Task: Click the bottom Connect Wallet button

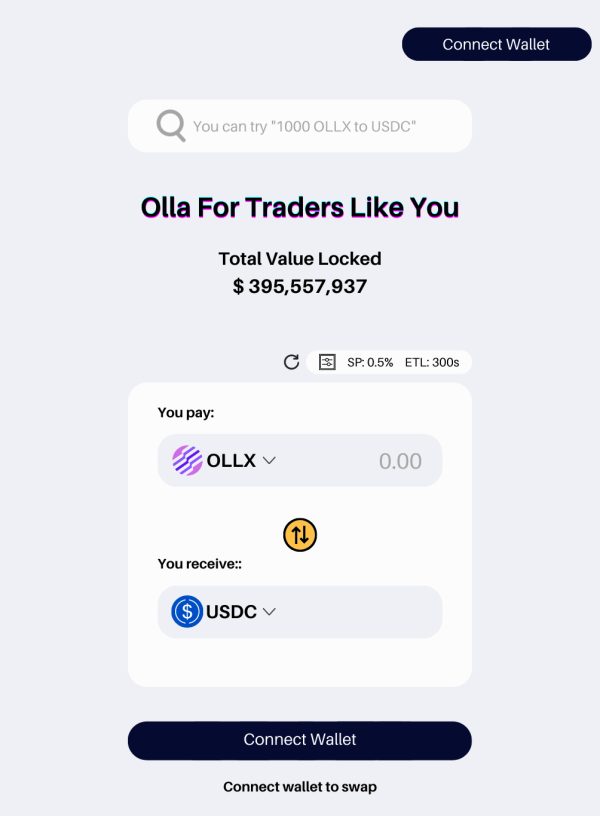Action: (300, 740)
